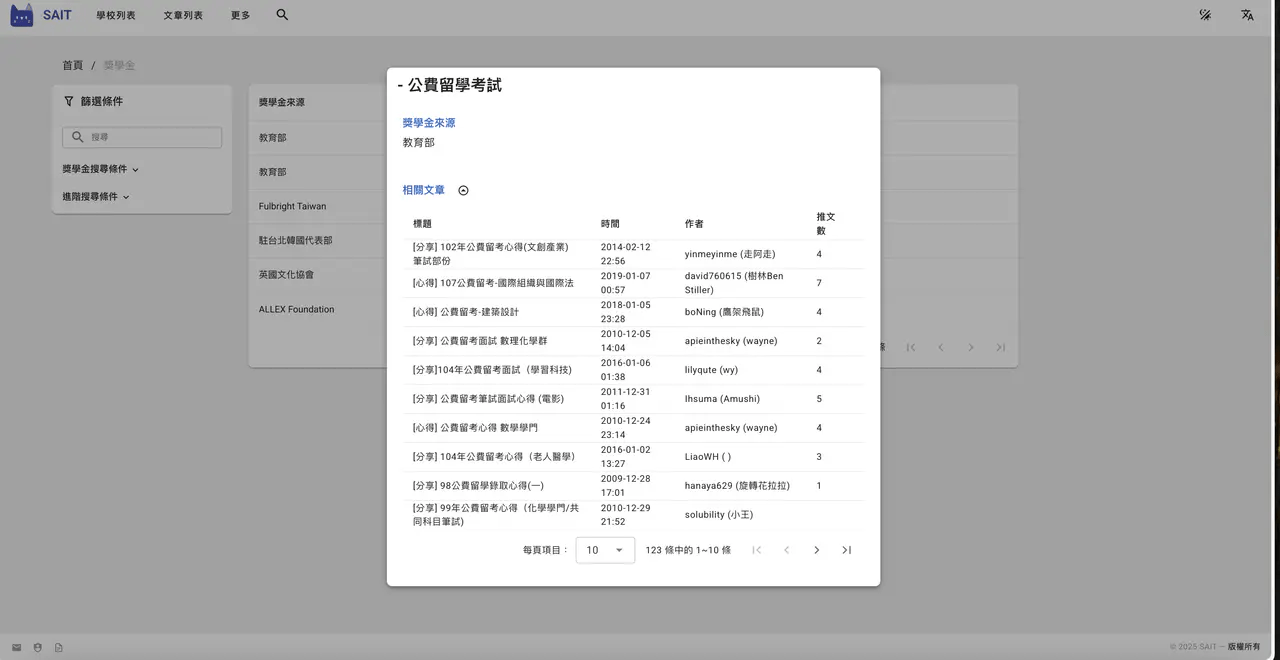1280x660 pixels.
Task: Open the 更多 menu
Action: [240, 15]
